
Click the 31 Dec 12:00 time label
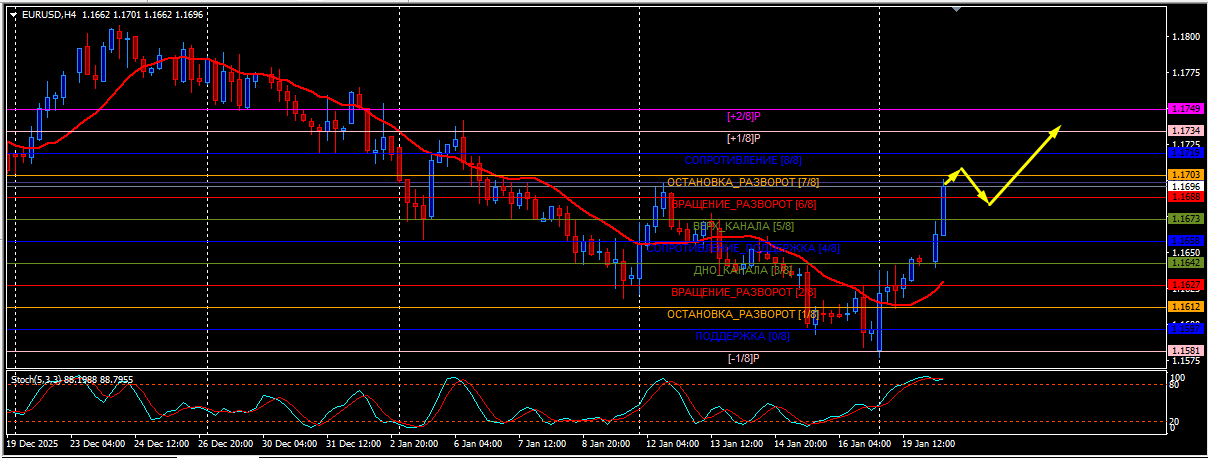[x=354, y=442]
